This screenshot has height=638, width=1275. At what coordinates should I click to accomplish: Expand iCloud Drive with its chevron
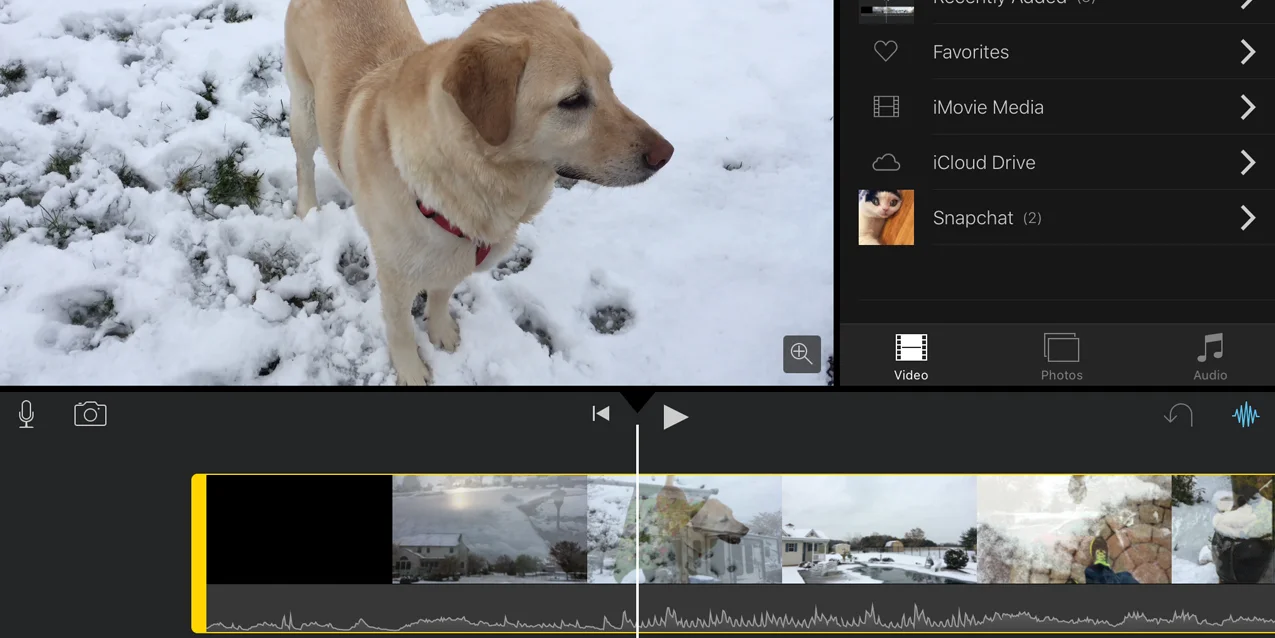(1248, 162)
